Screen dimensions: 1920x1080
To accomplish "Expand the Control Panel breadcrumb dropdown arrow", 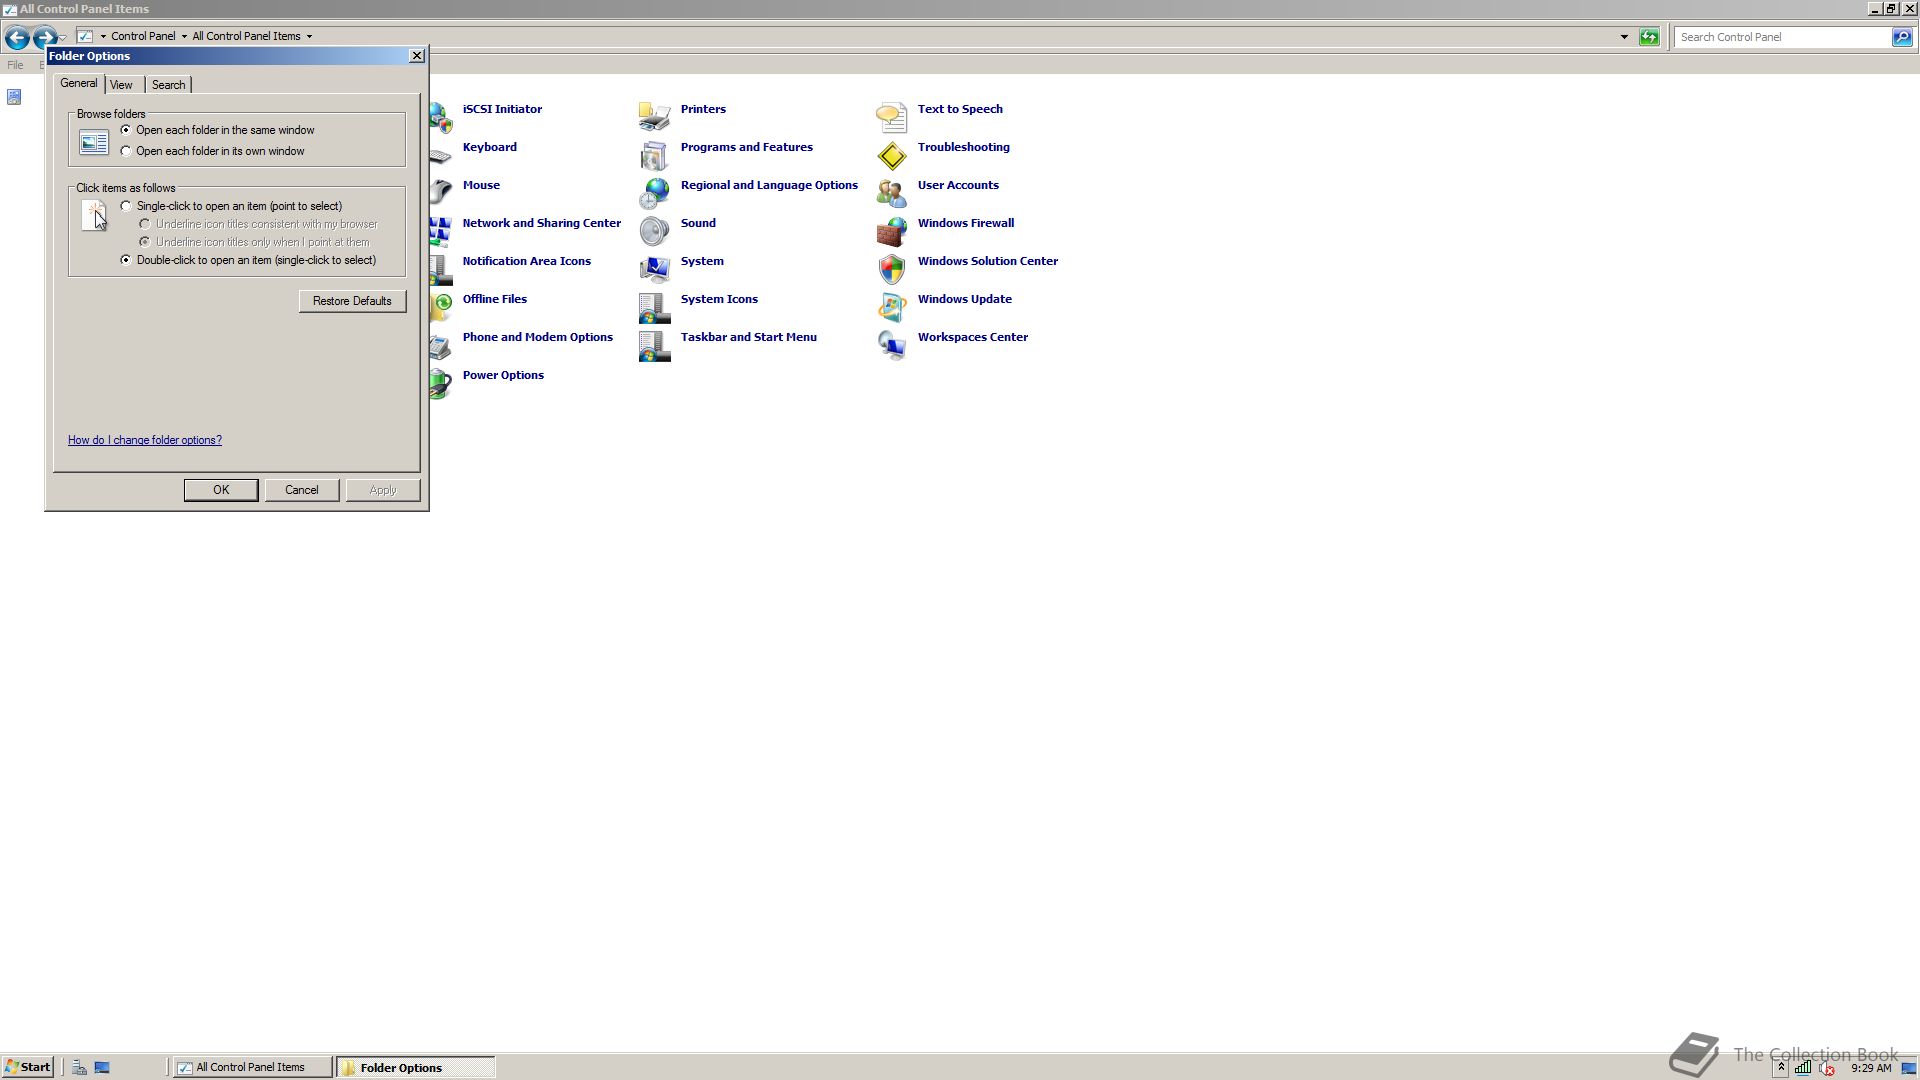I will click(184, 37).
